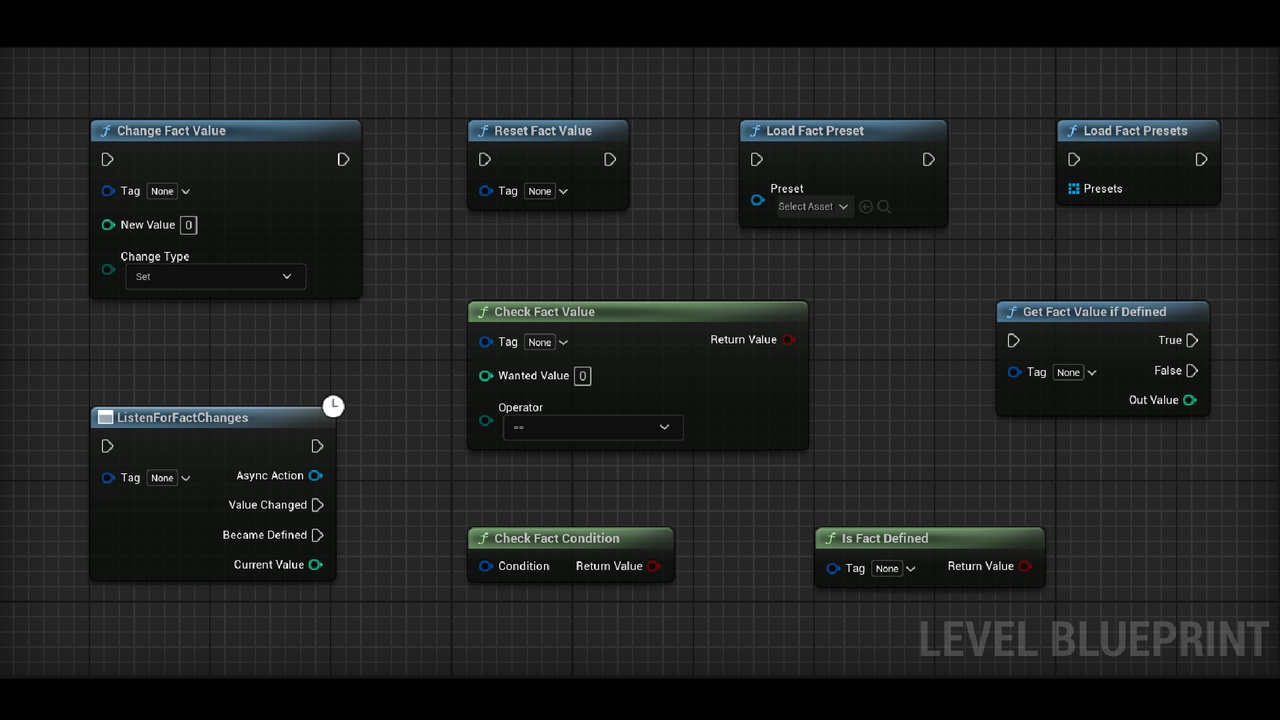Viewport: 1280px width, 720px height.
Task: Select Change Fact Value node title
Action: (x=171, y=131)
